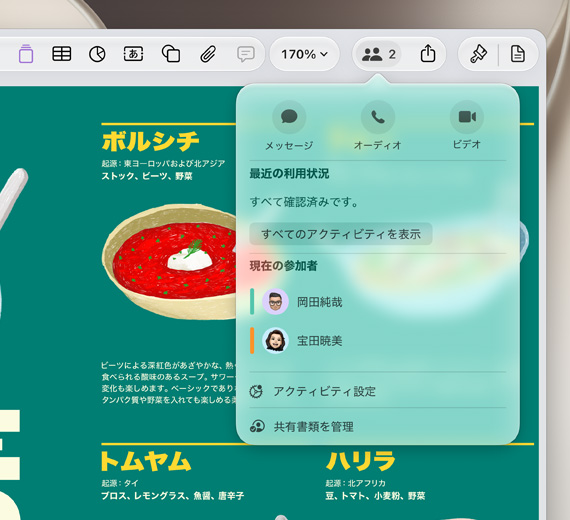
Task: Open the Document inspector icon
Action: click(517, 54)
